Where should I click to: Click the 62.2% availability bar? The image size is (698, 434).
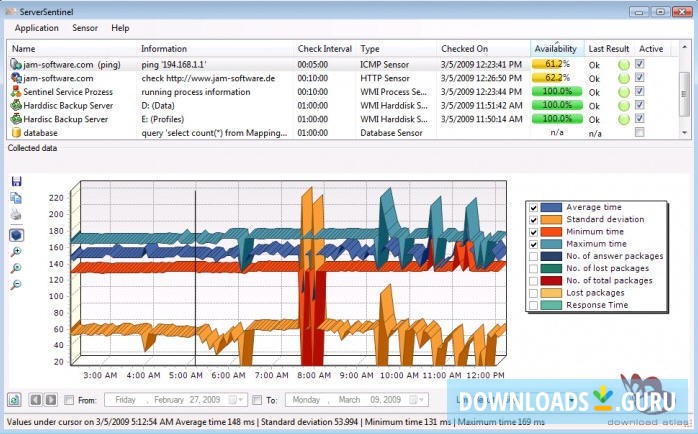tap(557, 78)
